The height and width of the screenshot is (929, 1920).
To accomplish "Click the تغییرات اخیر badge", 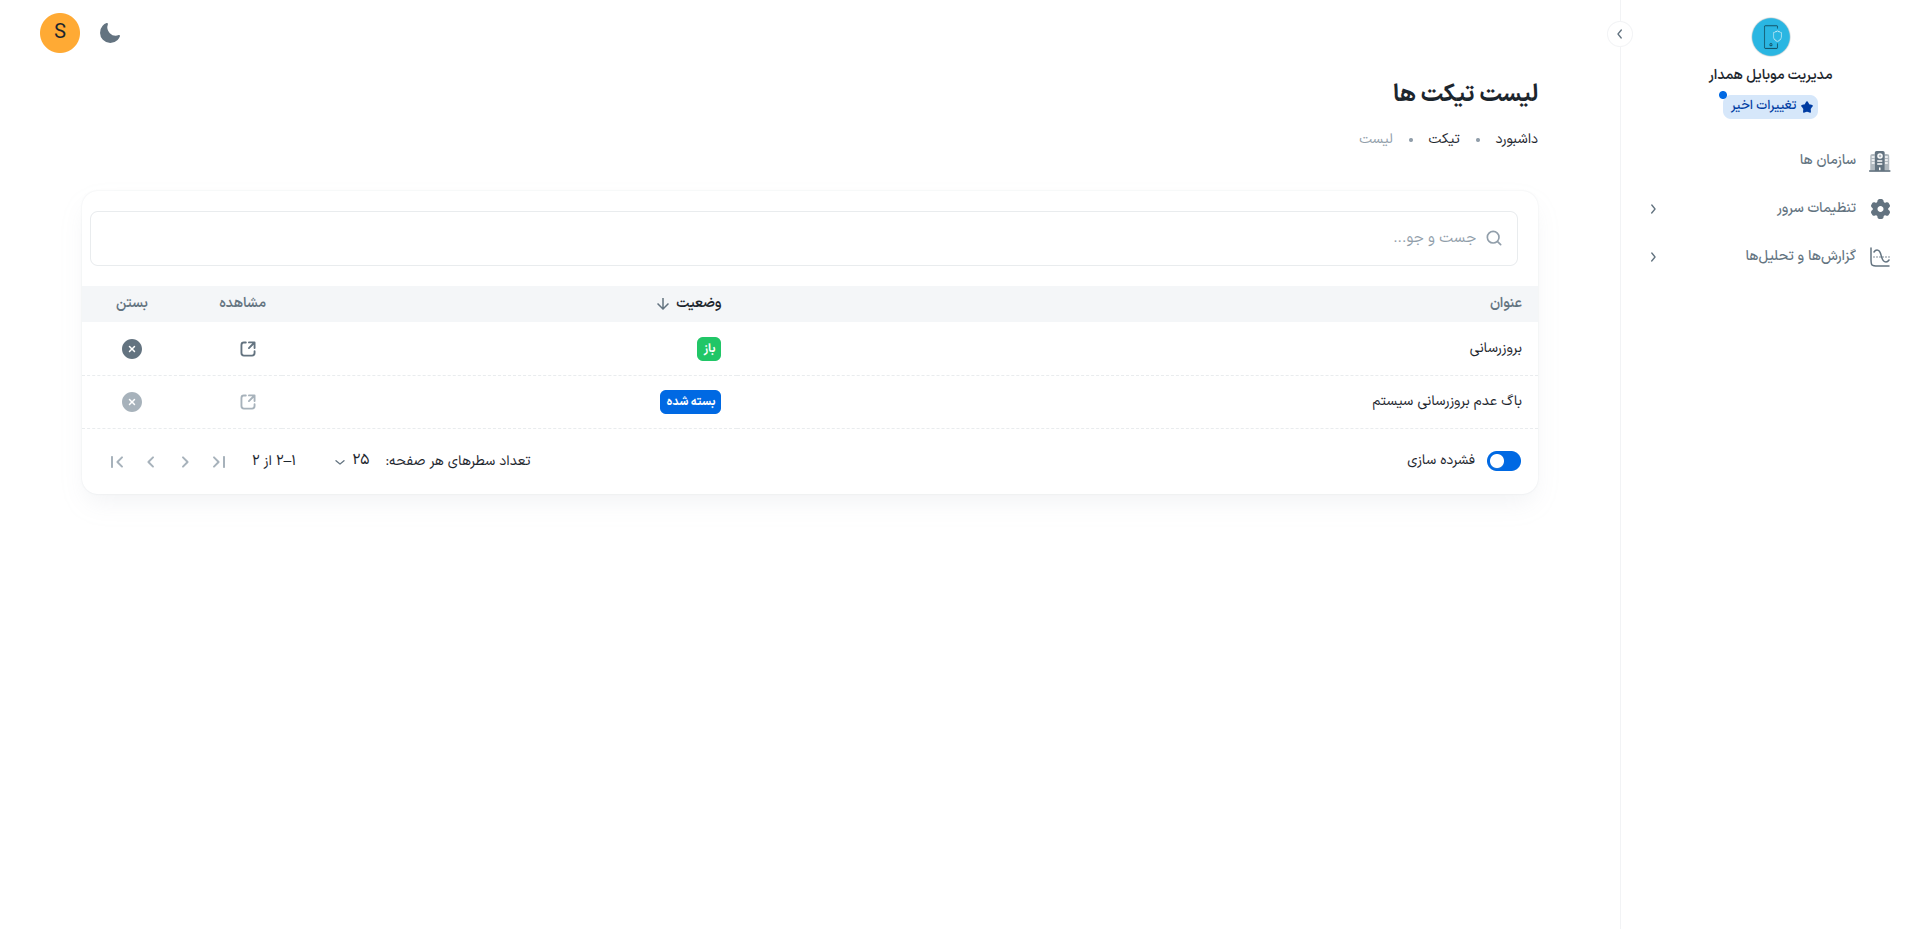I will [x=1771, y=106].
